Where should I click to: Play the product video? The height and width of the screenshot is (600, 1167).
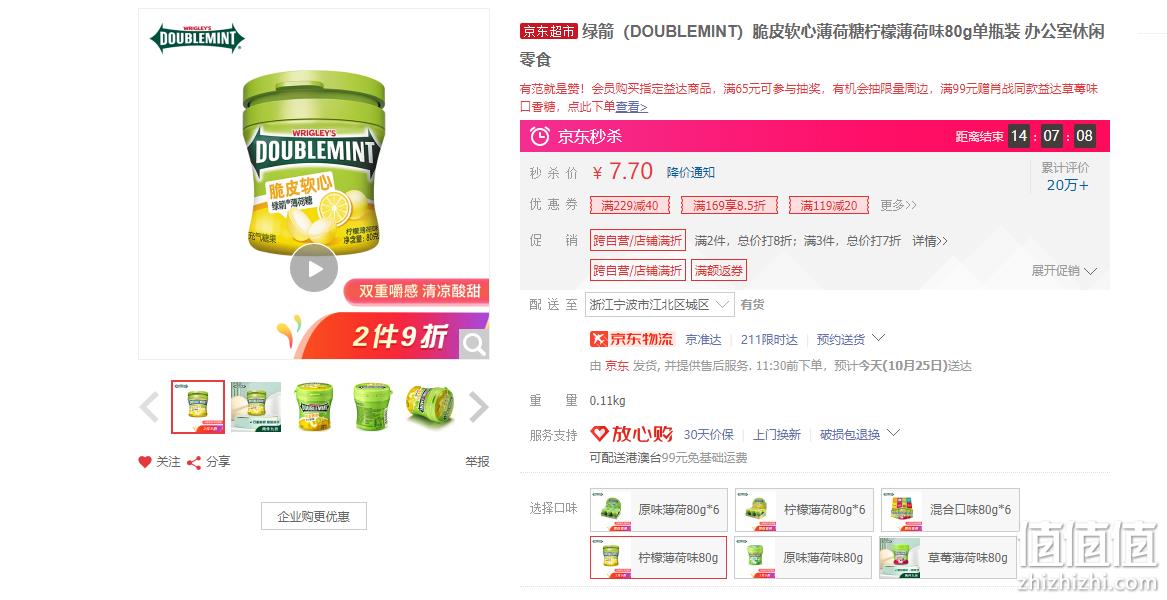tap(313, 268)
